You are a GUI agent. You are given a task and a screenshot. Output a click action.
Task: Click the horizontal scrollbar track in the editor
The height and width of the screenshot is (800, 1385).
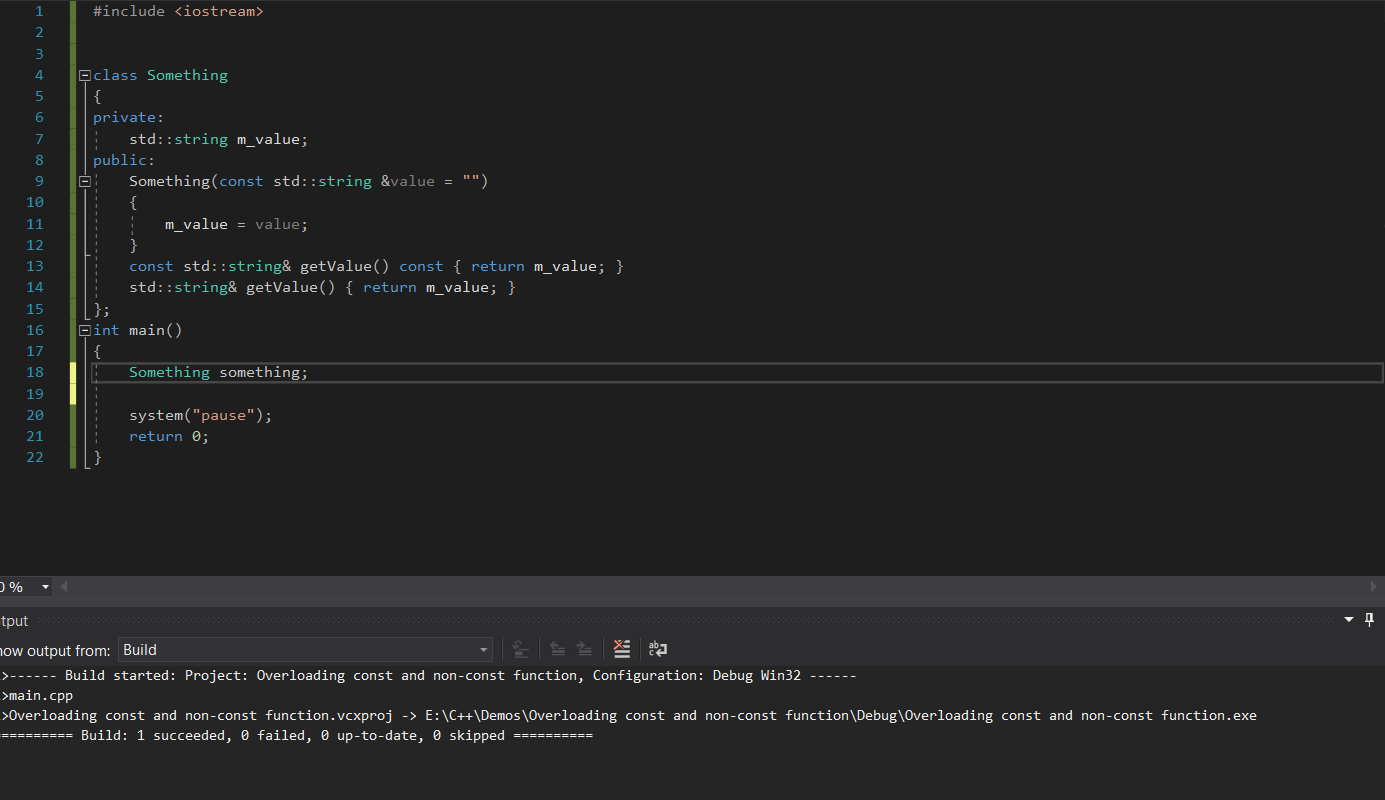pos(700,587)
